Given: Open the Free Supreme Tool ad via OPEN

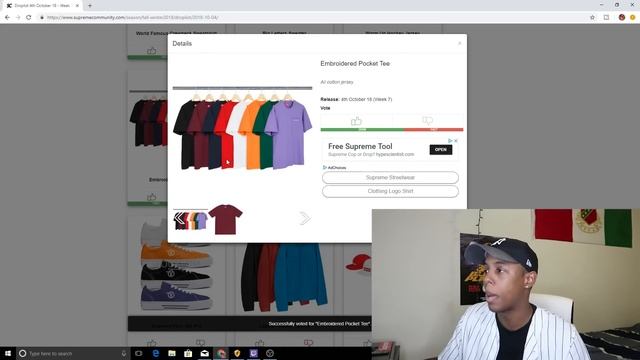Looking at the screenshot, I should (440, 150).
